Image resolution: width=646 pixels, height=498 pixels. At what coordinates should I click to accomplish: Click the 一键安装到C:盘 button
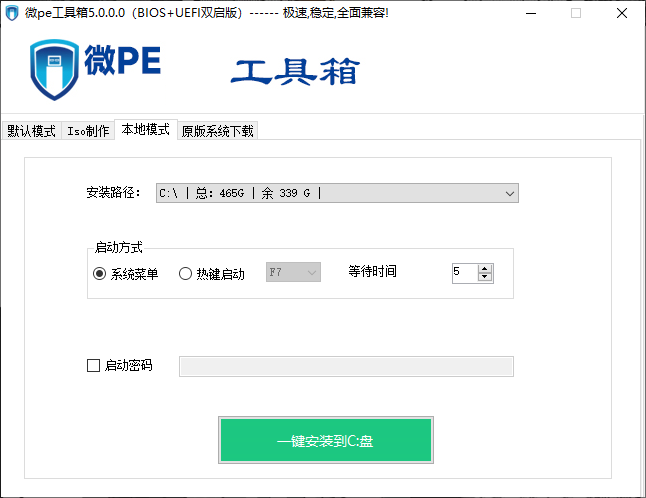coord(326,440)
